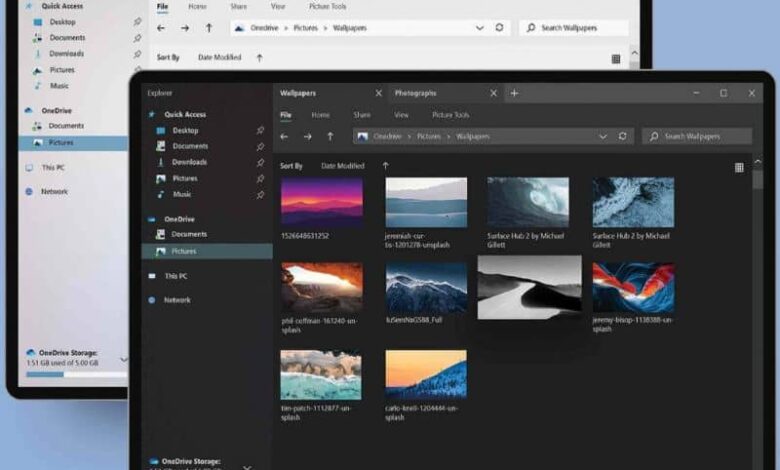Refresh the dark window's address bar
780x470 pixels.
(x=622, y=136)
